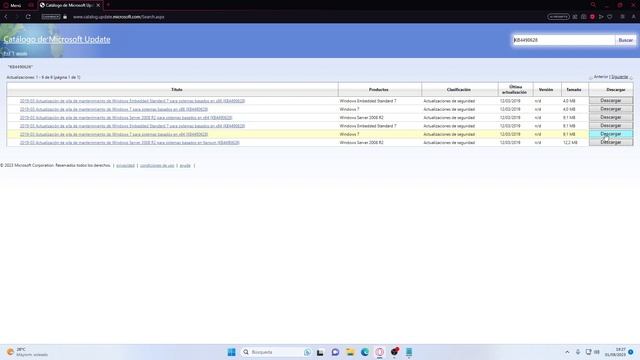640x360 pixels.
Task: Select the 12.2 MB size cell
Action: tap(570, 143)
